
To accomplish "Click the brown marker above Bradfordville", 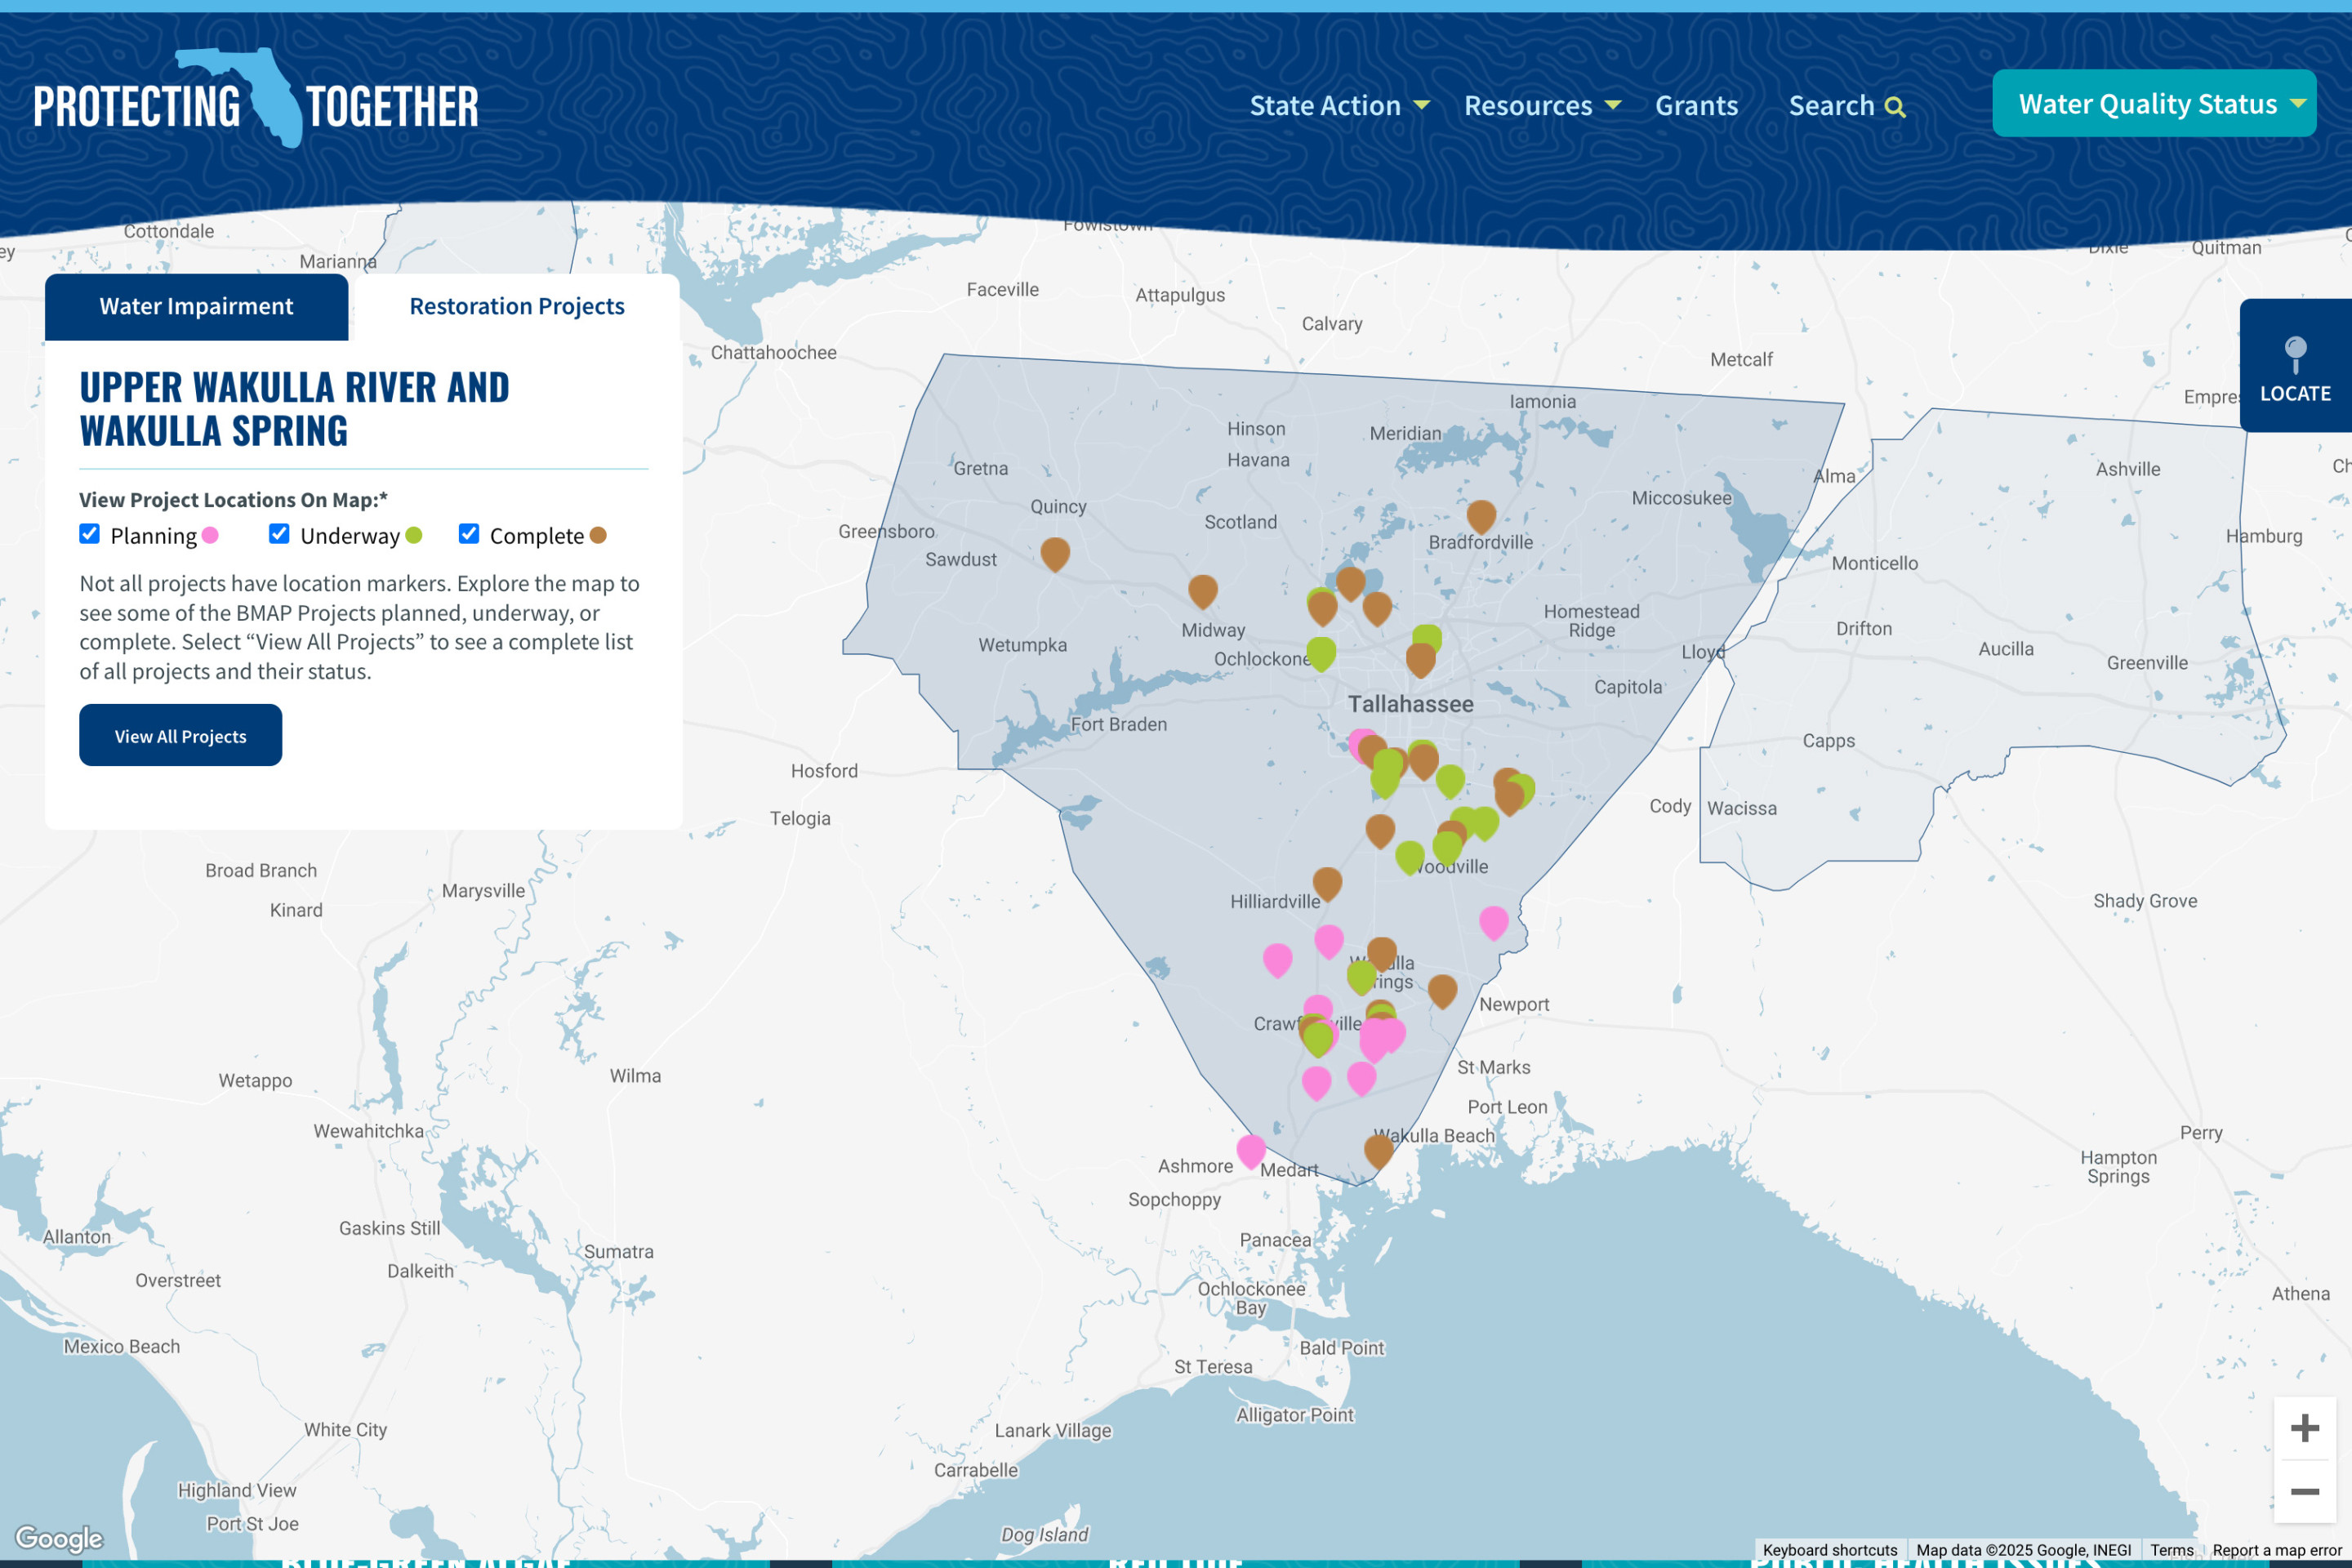I will tap(1481, 514).
